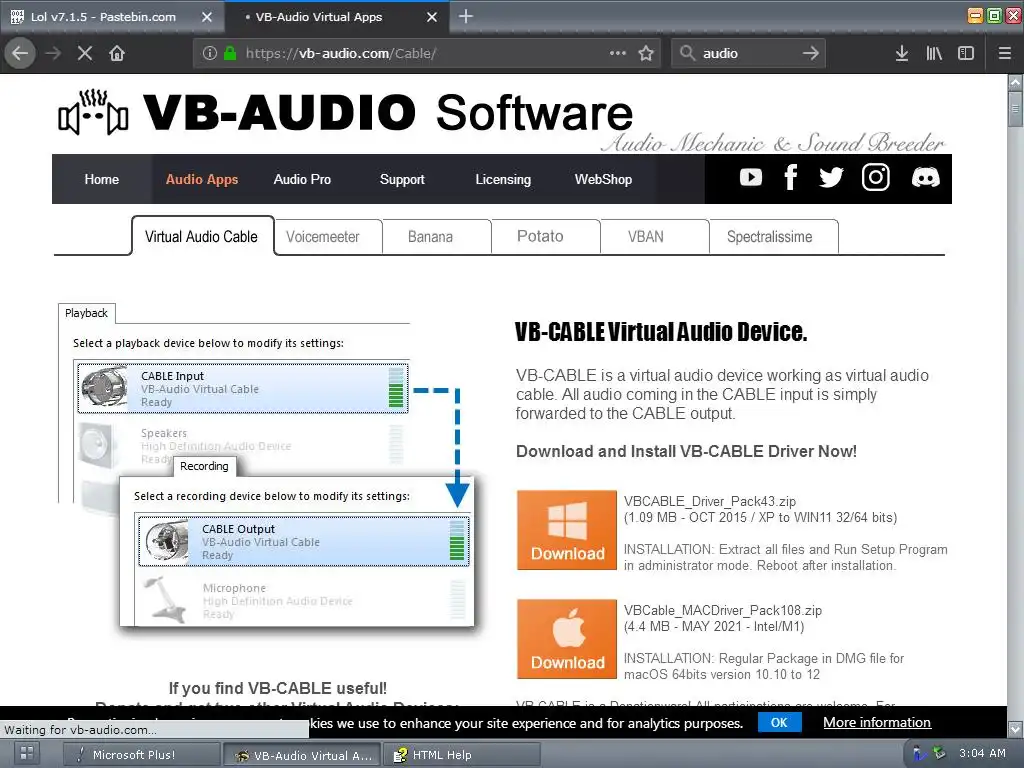Show site information icon in address bar
1024x768 pixels.
pyautogui.click(x=209, y=53)
